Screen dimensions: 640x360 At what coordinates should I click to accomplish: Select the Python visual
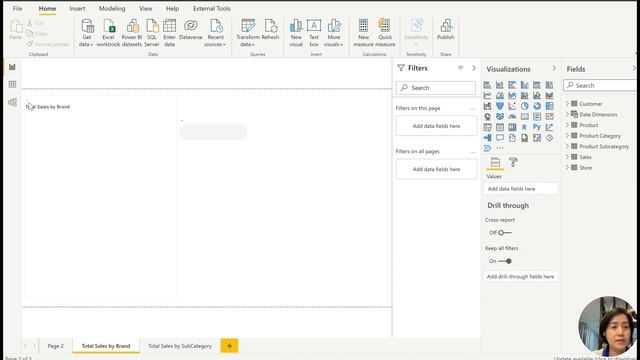537,127
